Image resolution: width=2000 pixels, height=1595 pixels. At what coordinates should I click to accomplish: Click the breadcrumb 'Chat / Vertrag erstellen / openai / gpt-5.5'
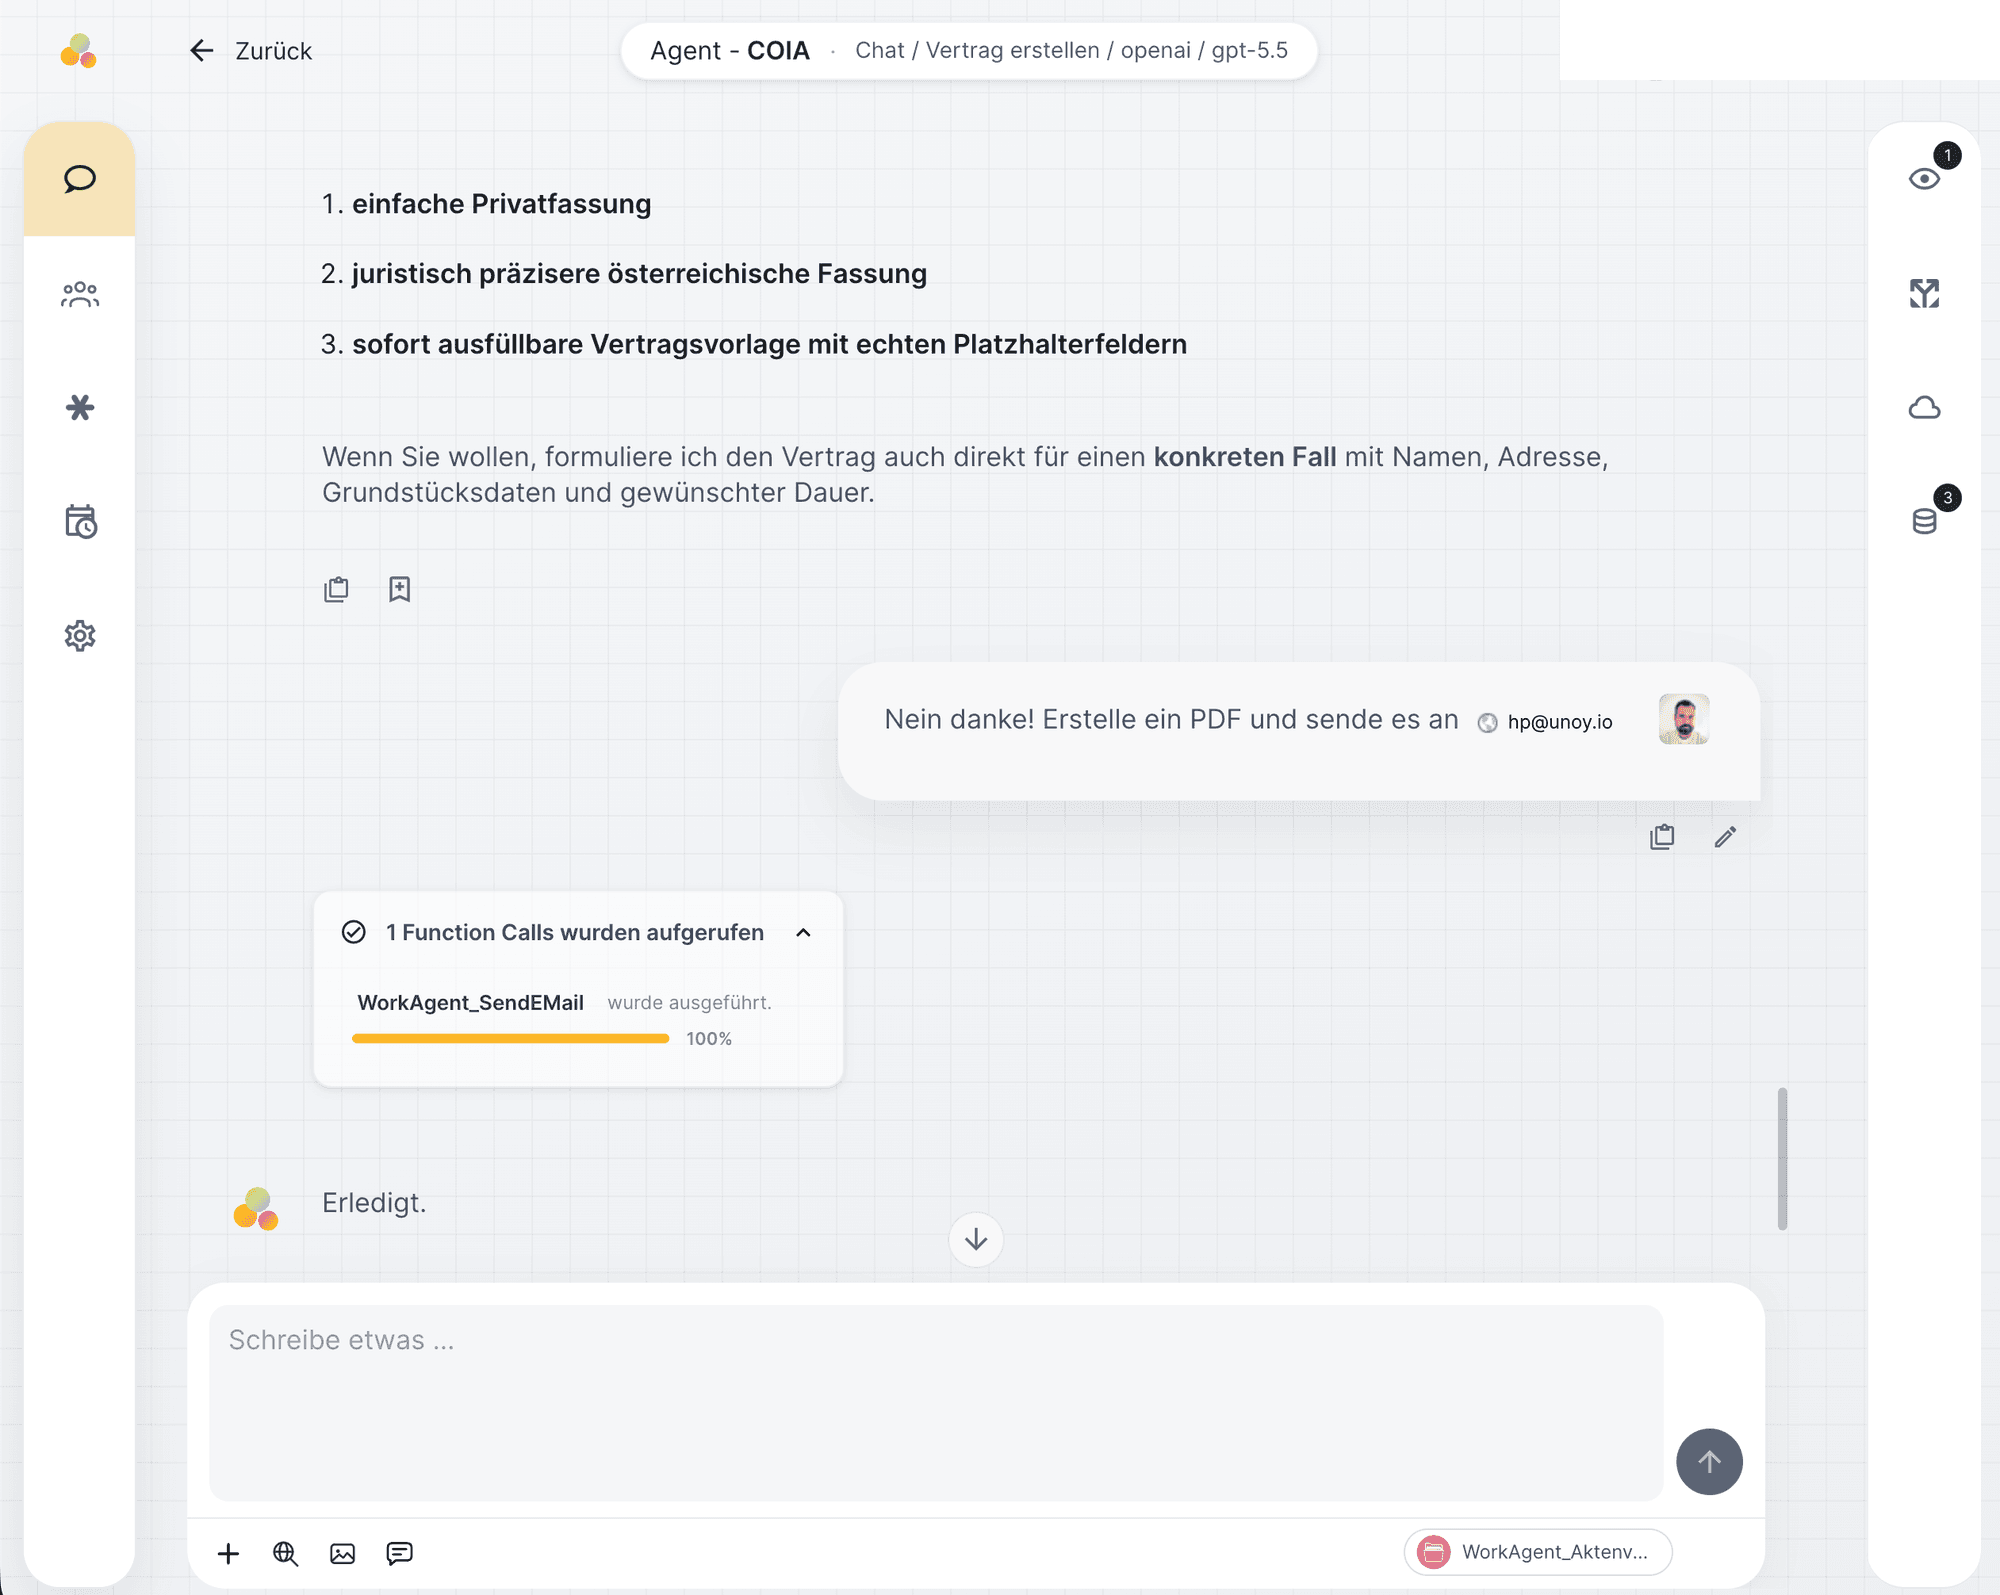tap(1071, 50)
